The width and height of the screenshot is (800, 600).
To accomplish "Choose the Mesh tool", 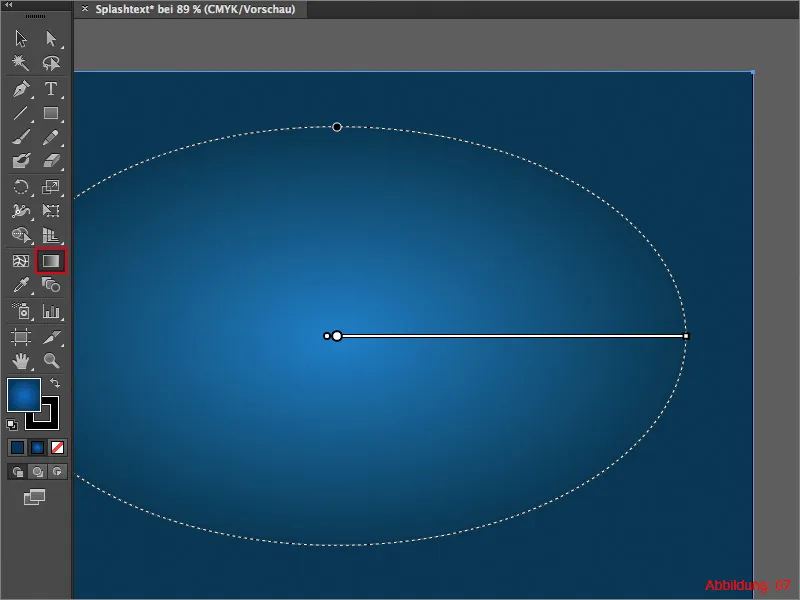I will click(21, 261).
